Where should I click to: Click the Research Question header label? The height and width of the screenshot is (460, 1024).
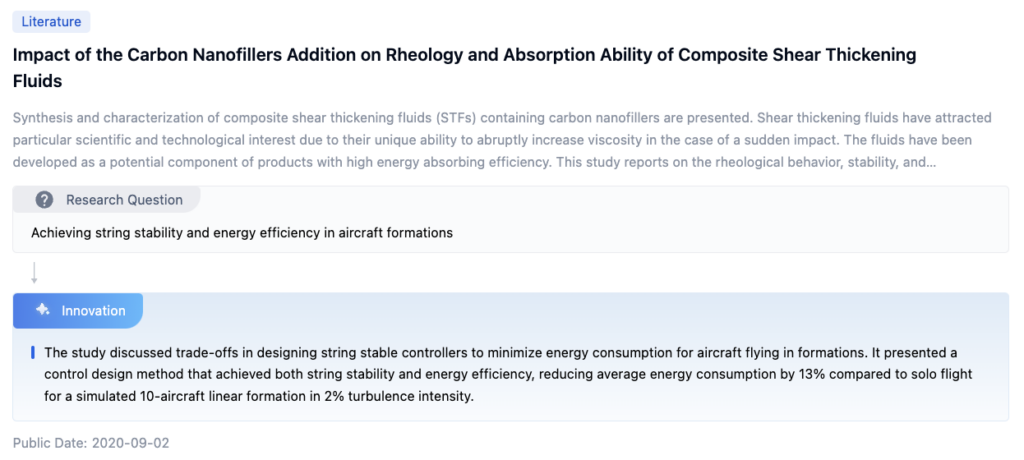[x=124, y=200]
